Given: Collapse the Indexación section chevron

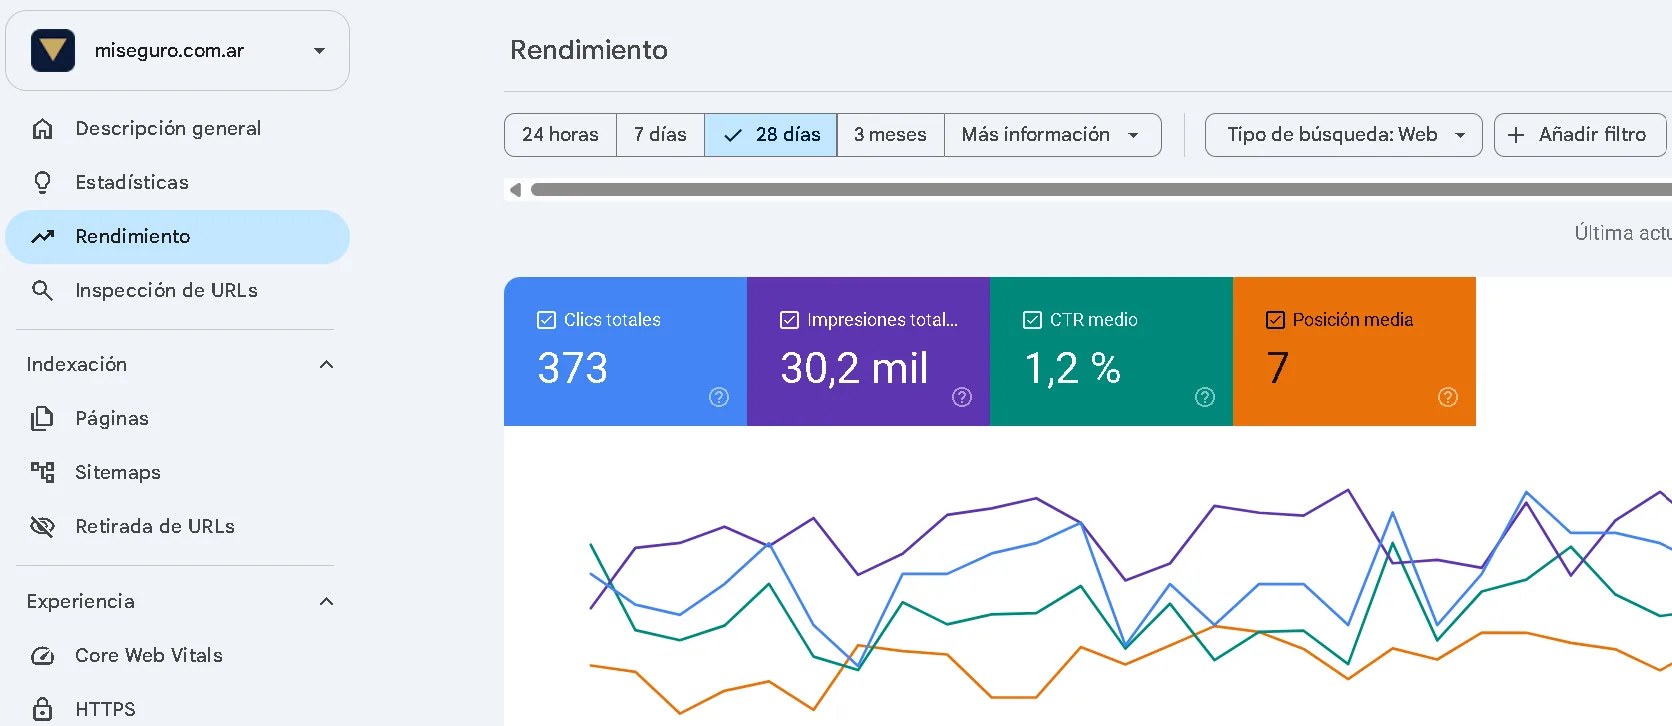Looking at the screenshot, I should (x=326, y=365).
